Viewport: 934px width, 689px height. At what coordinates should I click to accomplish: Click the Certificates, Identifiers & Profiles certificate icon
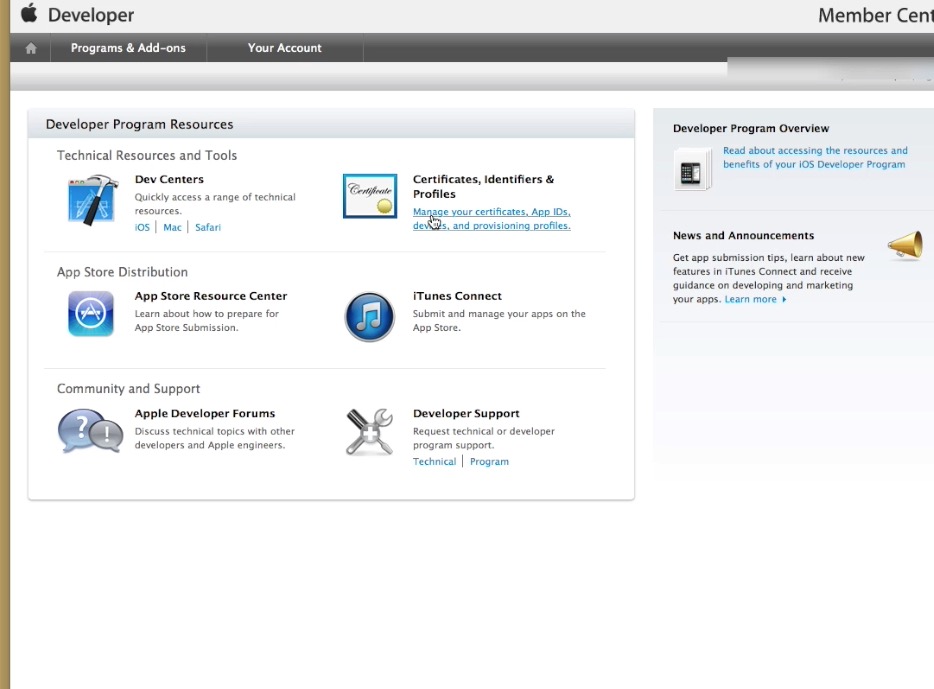369,196
